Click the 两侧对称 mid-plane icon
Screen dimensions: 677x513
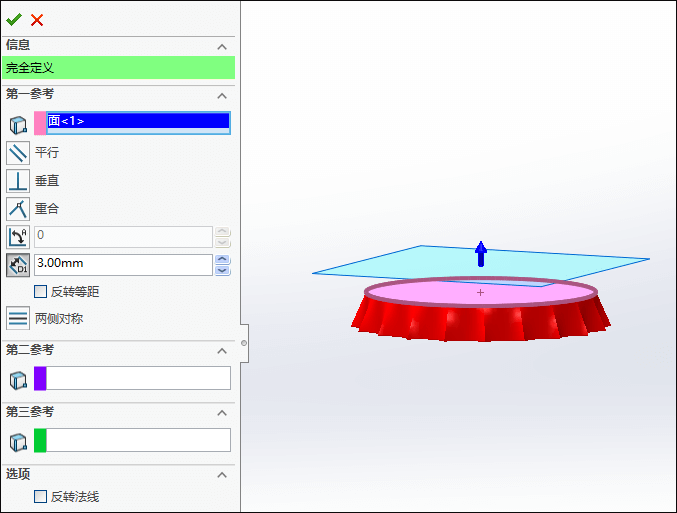coord(18,318)
